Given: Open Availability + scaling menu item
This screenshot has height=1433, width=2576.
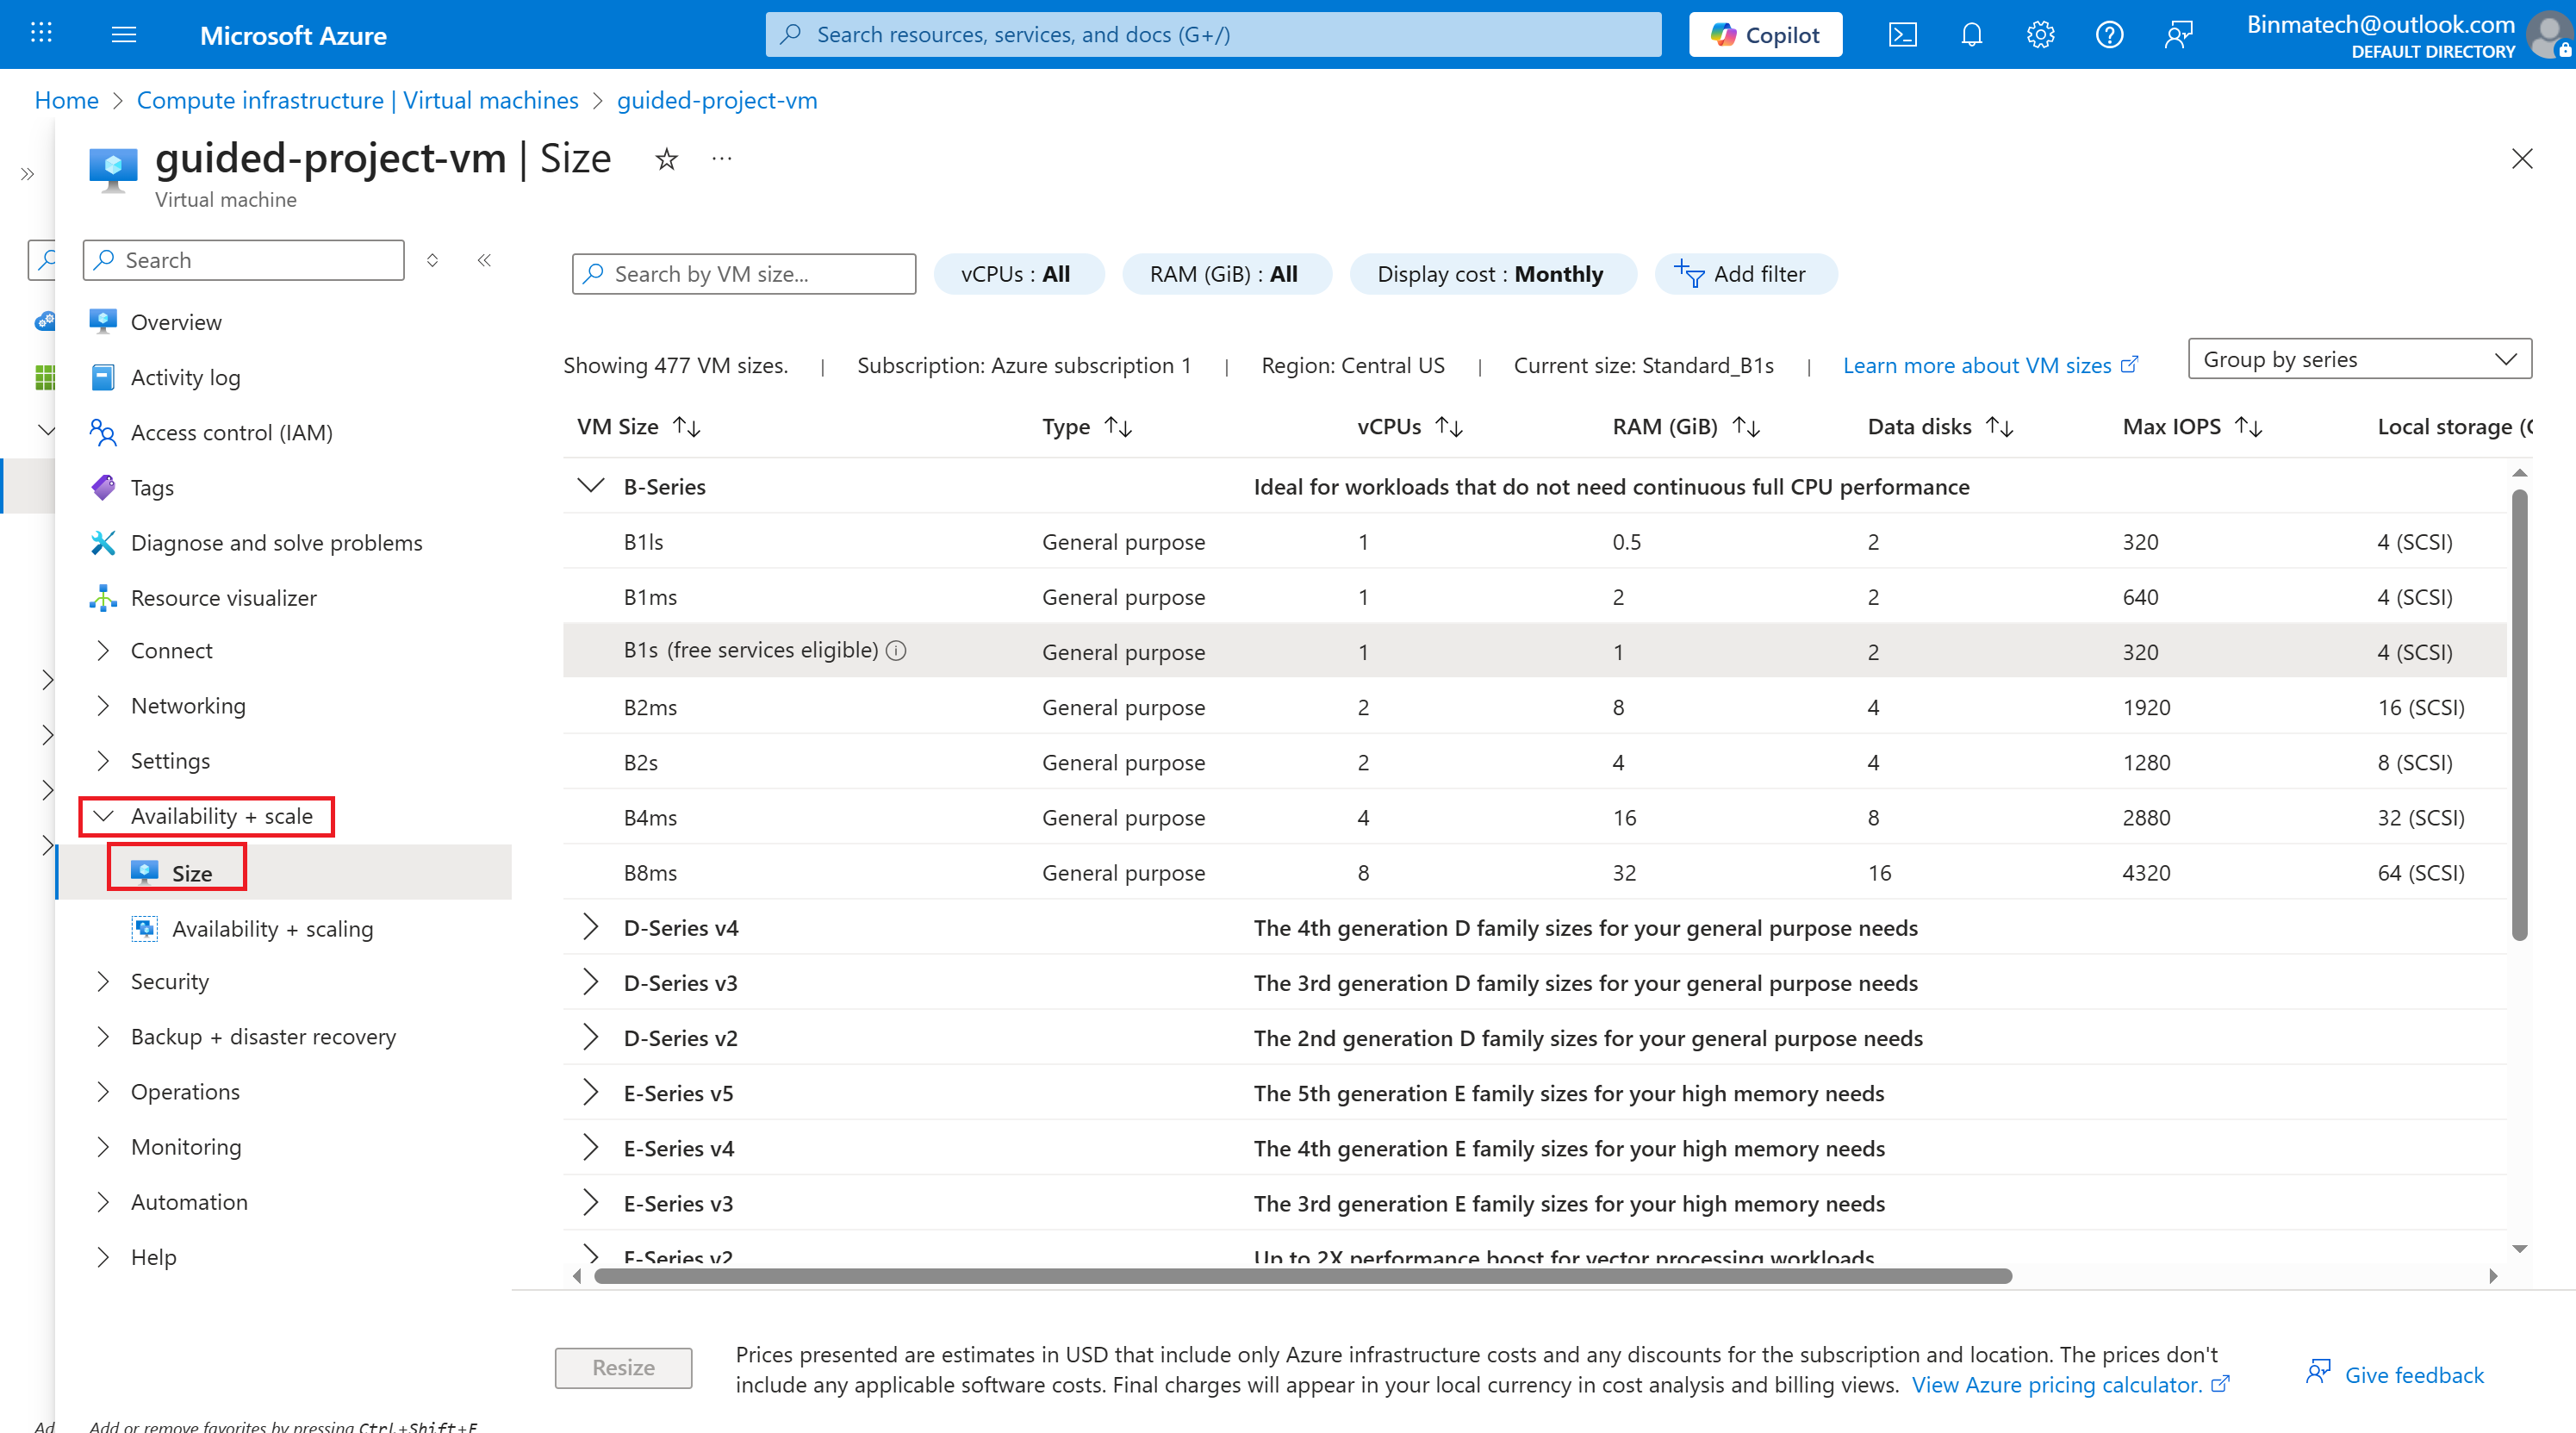Looking at the screenshot, I should click(272, 929).
